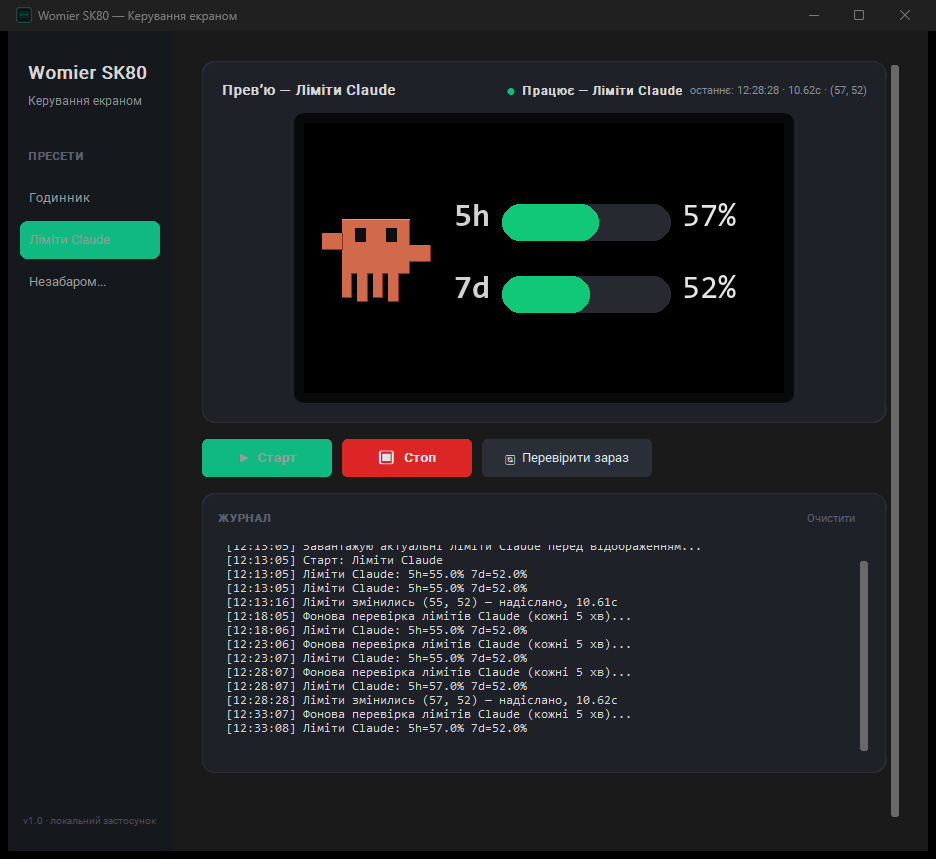Click the 'Прев'ю — Ліміти Claude' heading
Image resolution: width=936 pixels, height=859 pixels.
click(x=309, y=90)
